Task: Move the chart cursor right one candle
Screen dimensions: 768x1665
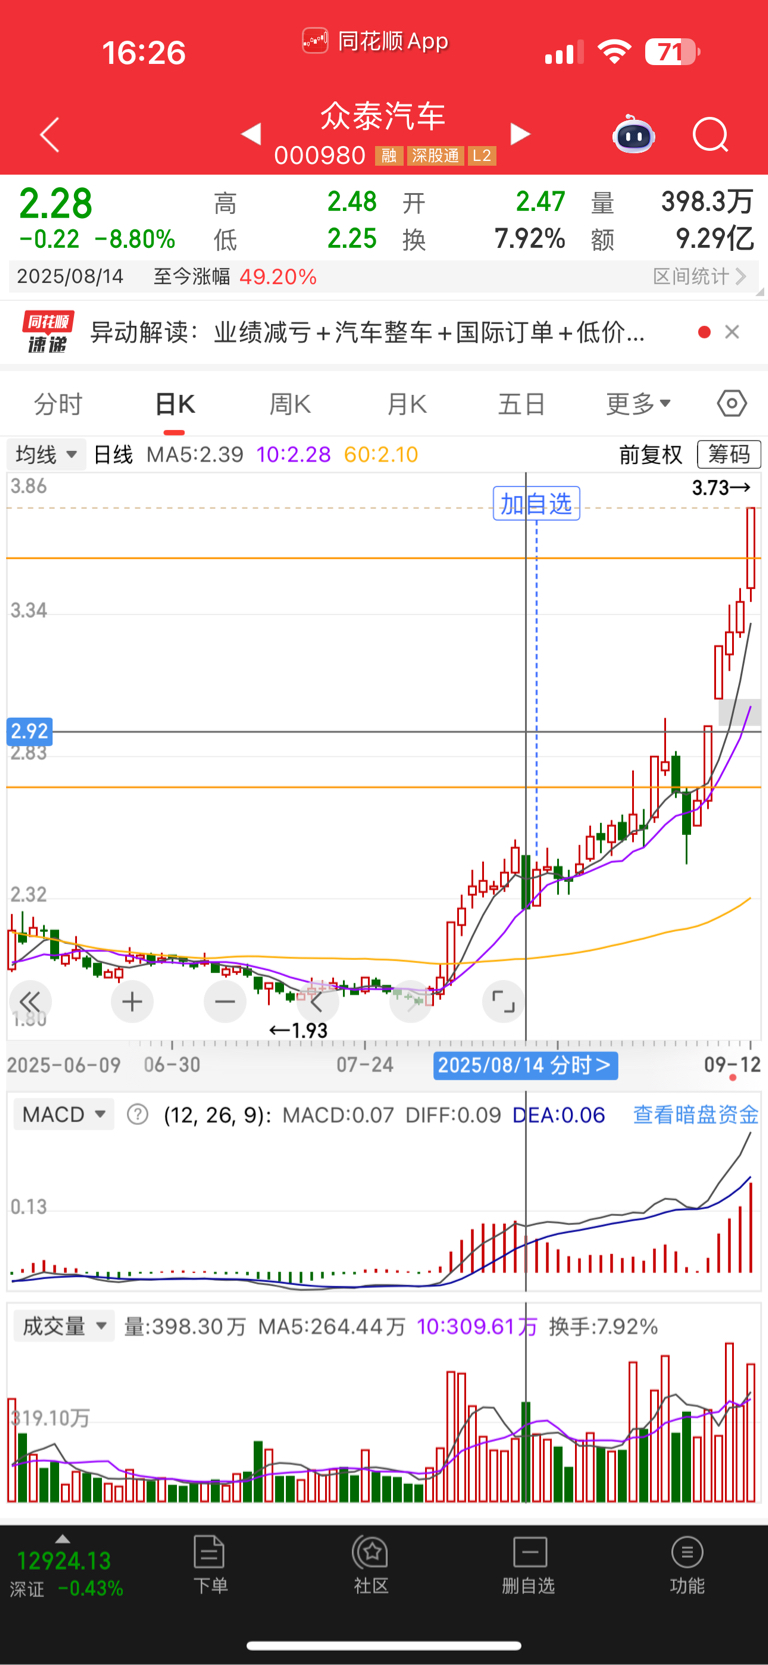Action: 410,1001
